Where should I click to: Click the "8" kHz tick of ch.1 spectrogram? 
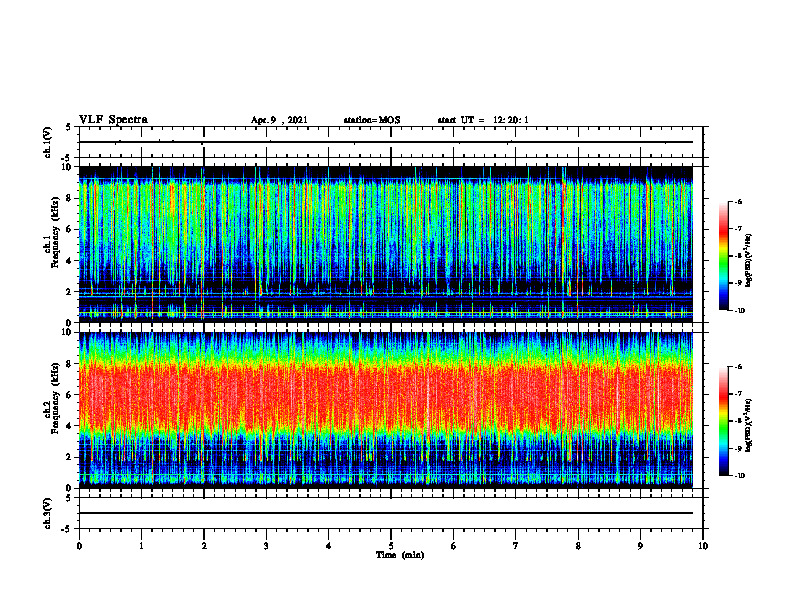[70, 198]
